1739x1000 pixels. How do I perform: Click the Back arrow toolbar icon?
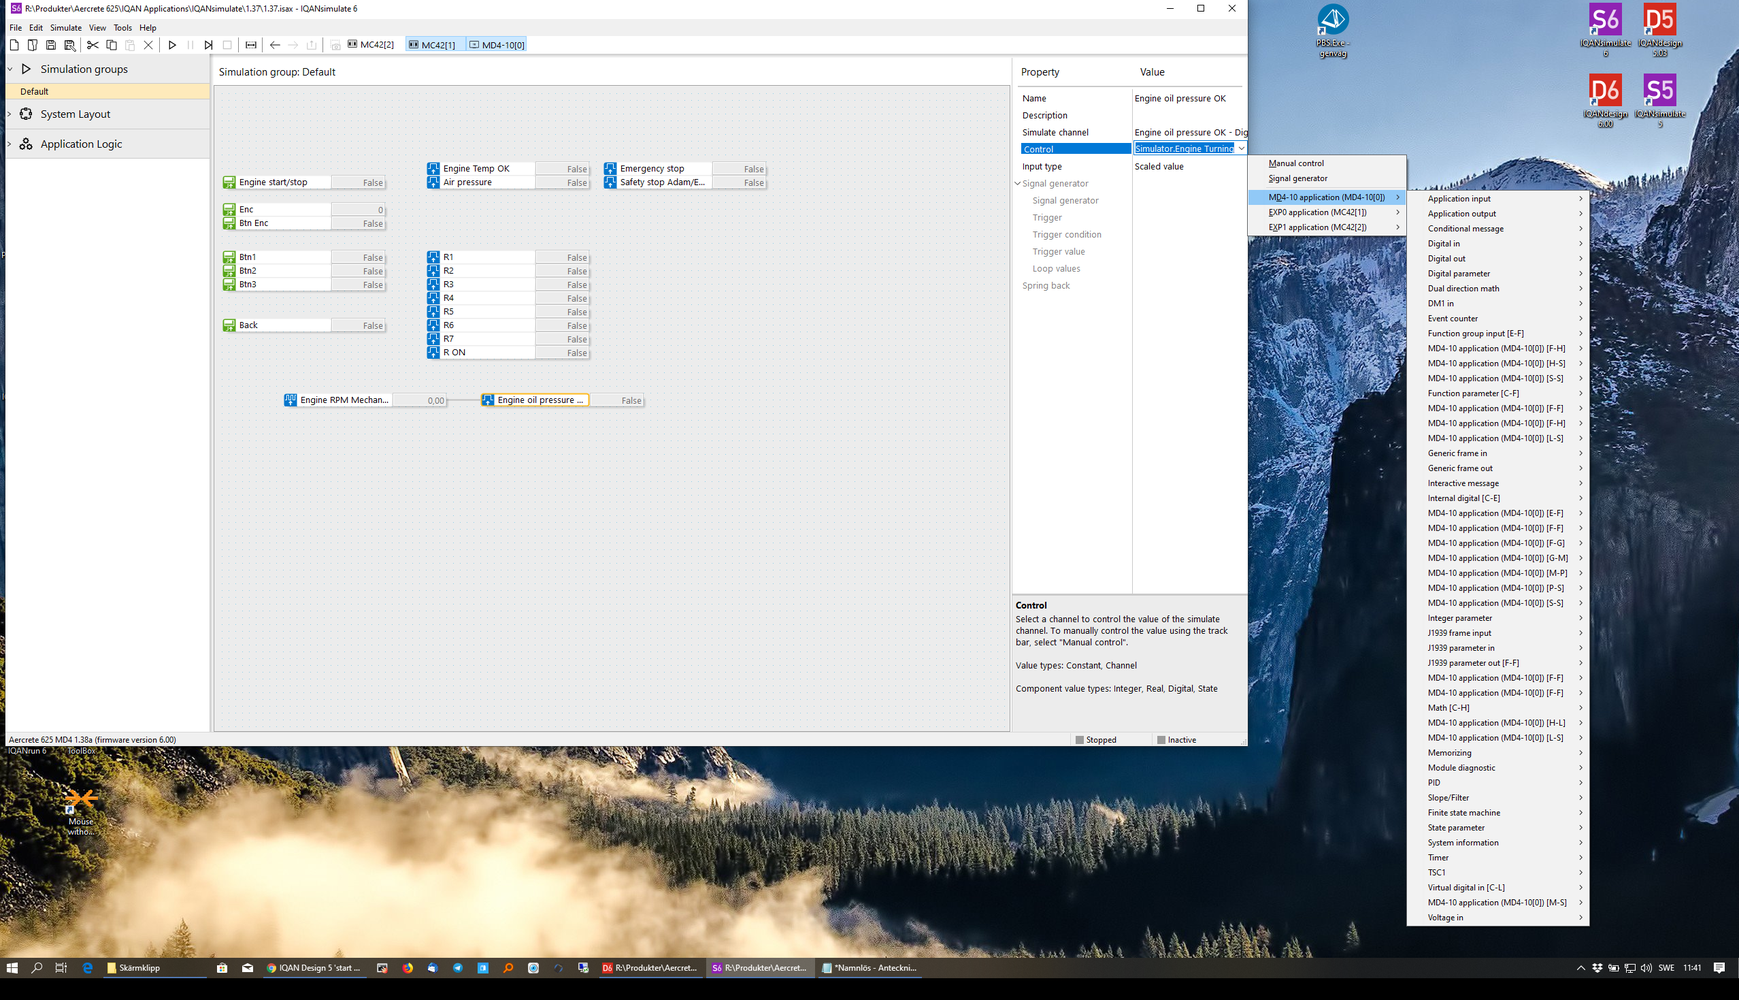[x=274, y=45]
